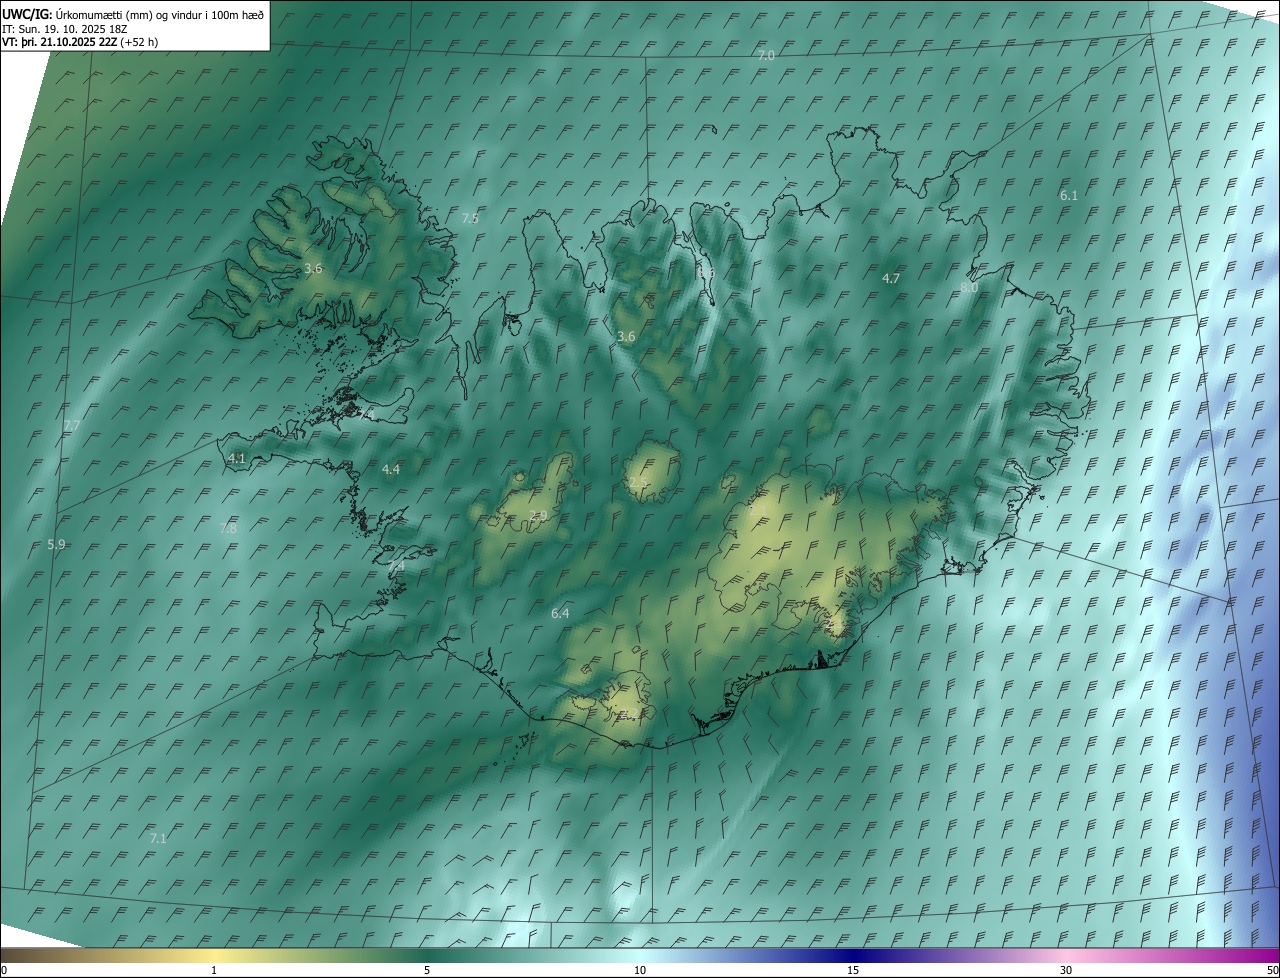
Task: Select the 7.5 value label
Action: pyautogui.click(x=471, y=218)
